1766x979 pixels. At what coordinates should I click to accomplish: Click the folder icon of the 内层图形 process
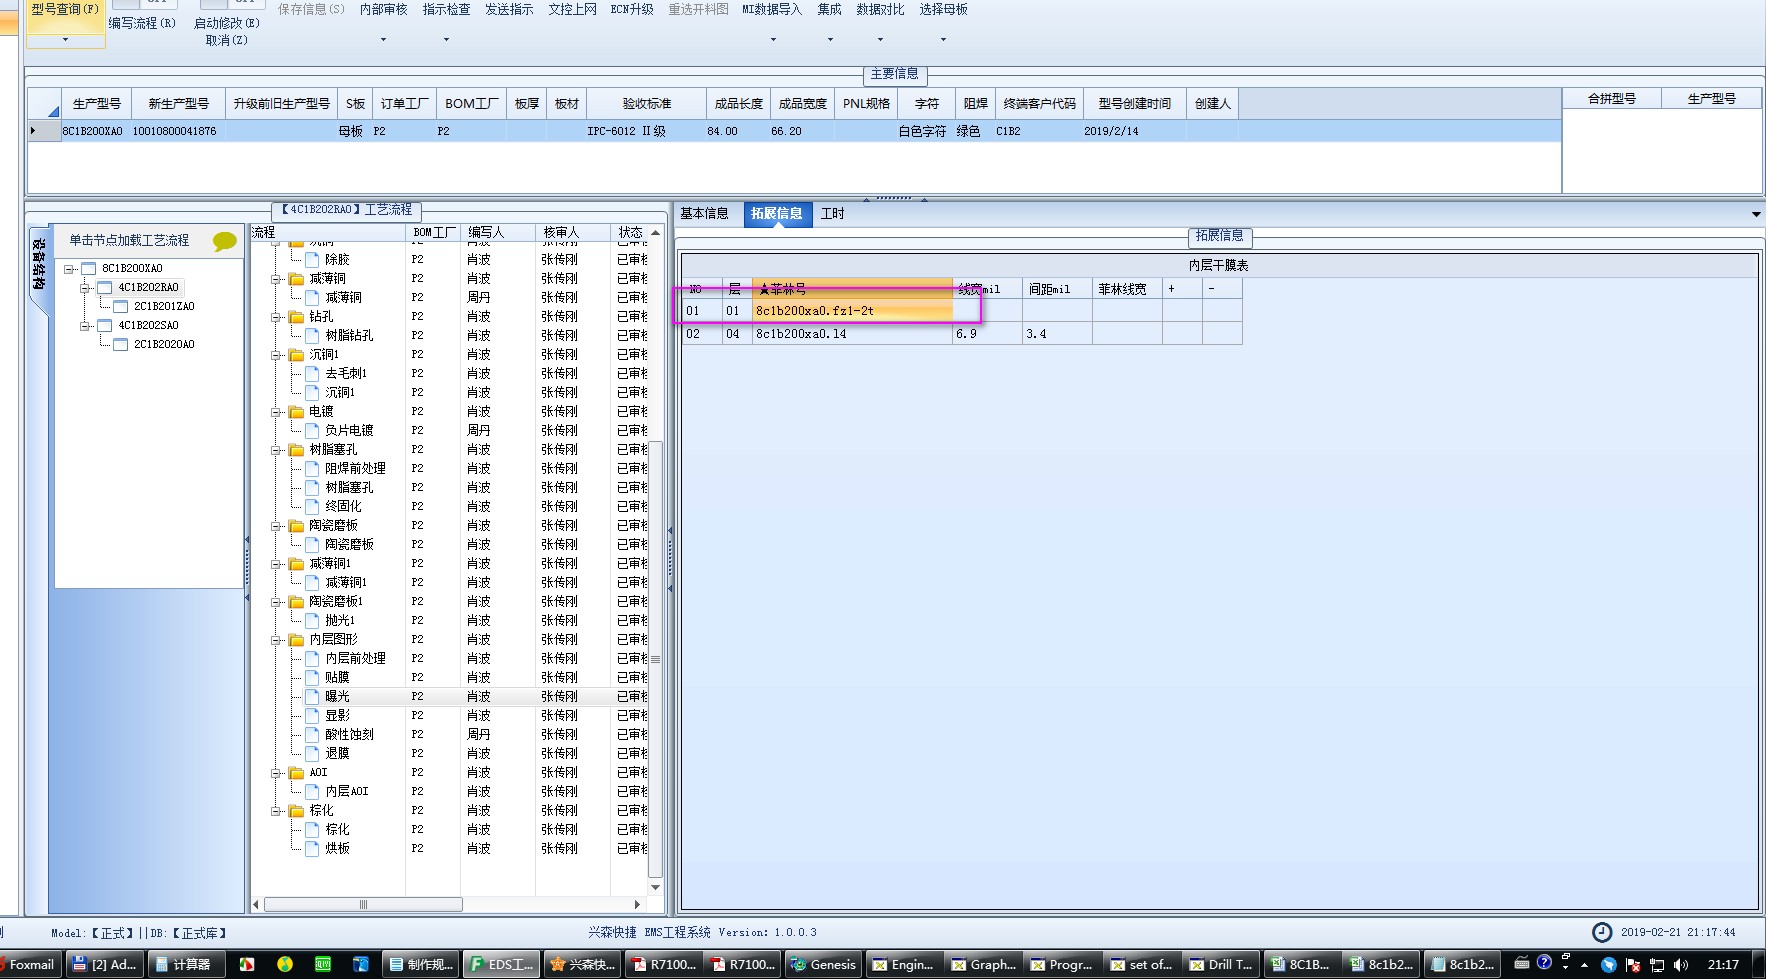click(296, 640)
